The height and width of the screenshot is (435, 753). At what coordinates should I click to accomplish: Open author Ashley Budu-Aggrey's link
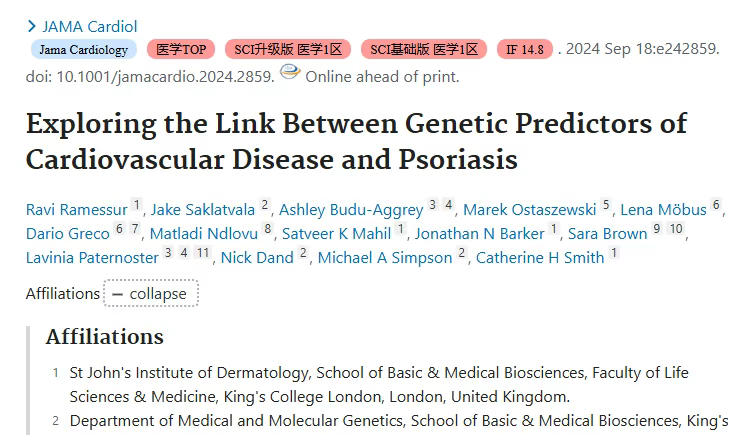(351, 210)
